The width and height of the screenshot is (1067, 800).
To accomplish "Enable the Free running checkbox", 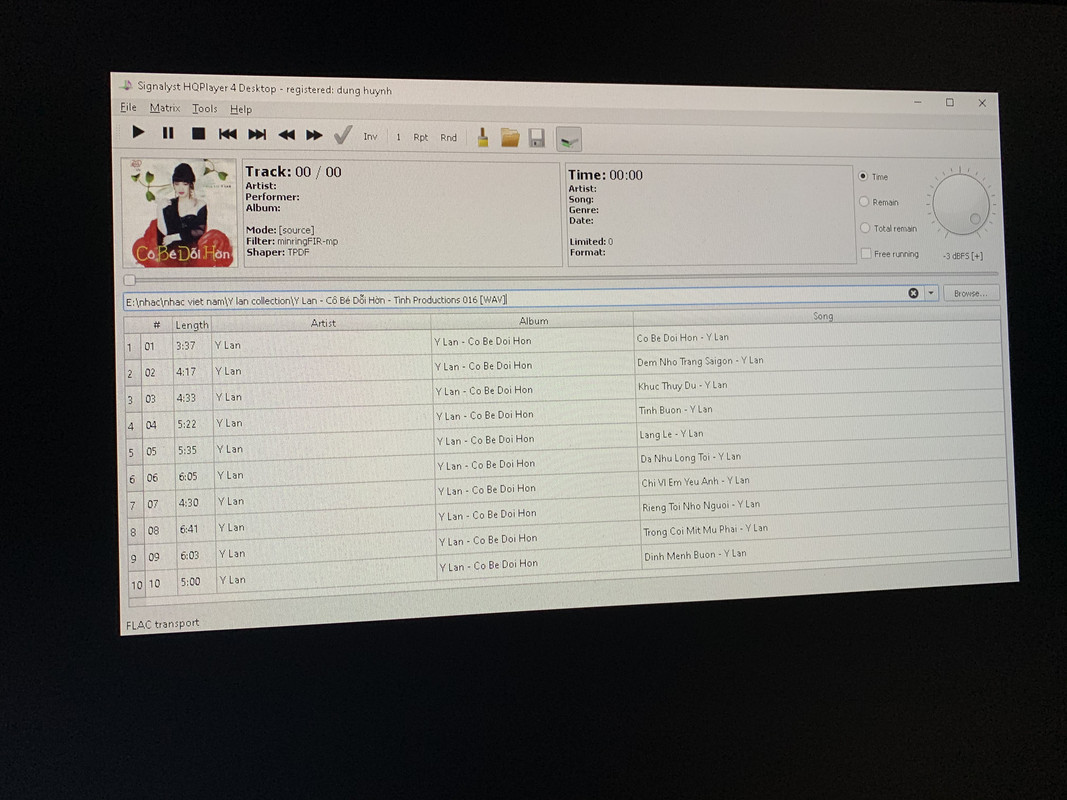I will coord(866,253).
